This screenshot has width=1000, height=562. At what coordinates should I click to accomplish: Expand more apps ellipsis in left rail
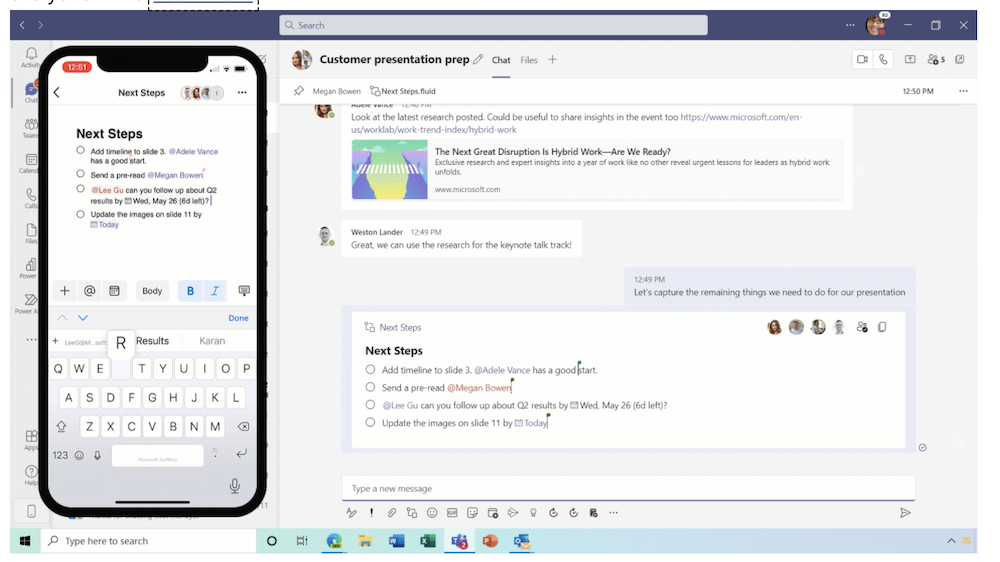pyautogui.click(x=31, y=340)
